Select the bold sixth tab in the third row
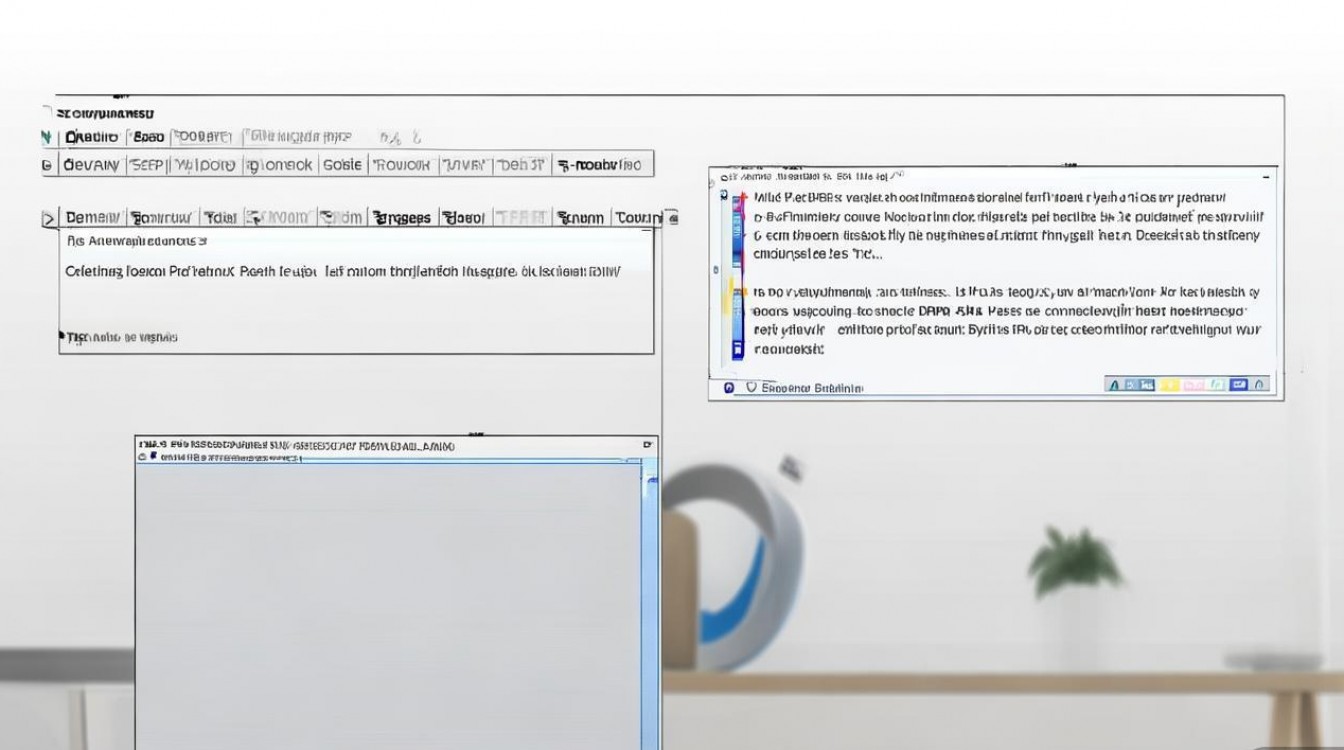1344x750 pixels. (402, 217)
